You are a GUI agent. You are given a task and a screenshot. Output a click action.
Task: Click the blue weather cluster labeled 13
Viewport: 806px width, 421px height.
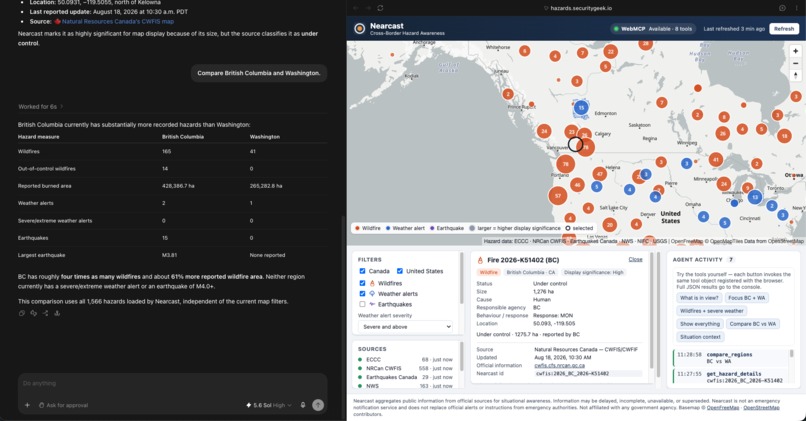755,196
